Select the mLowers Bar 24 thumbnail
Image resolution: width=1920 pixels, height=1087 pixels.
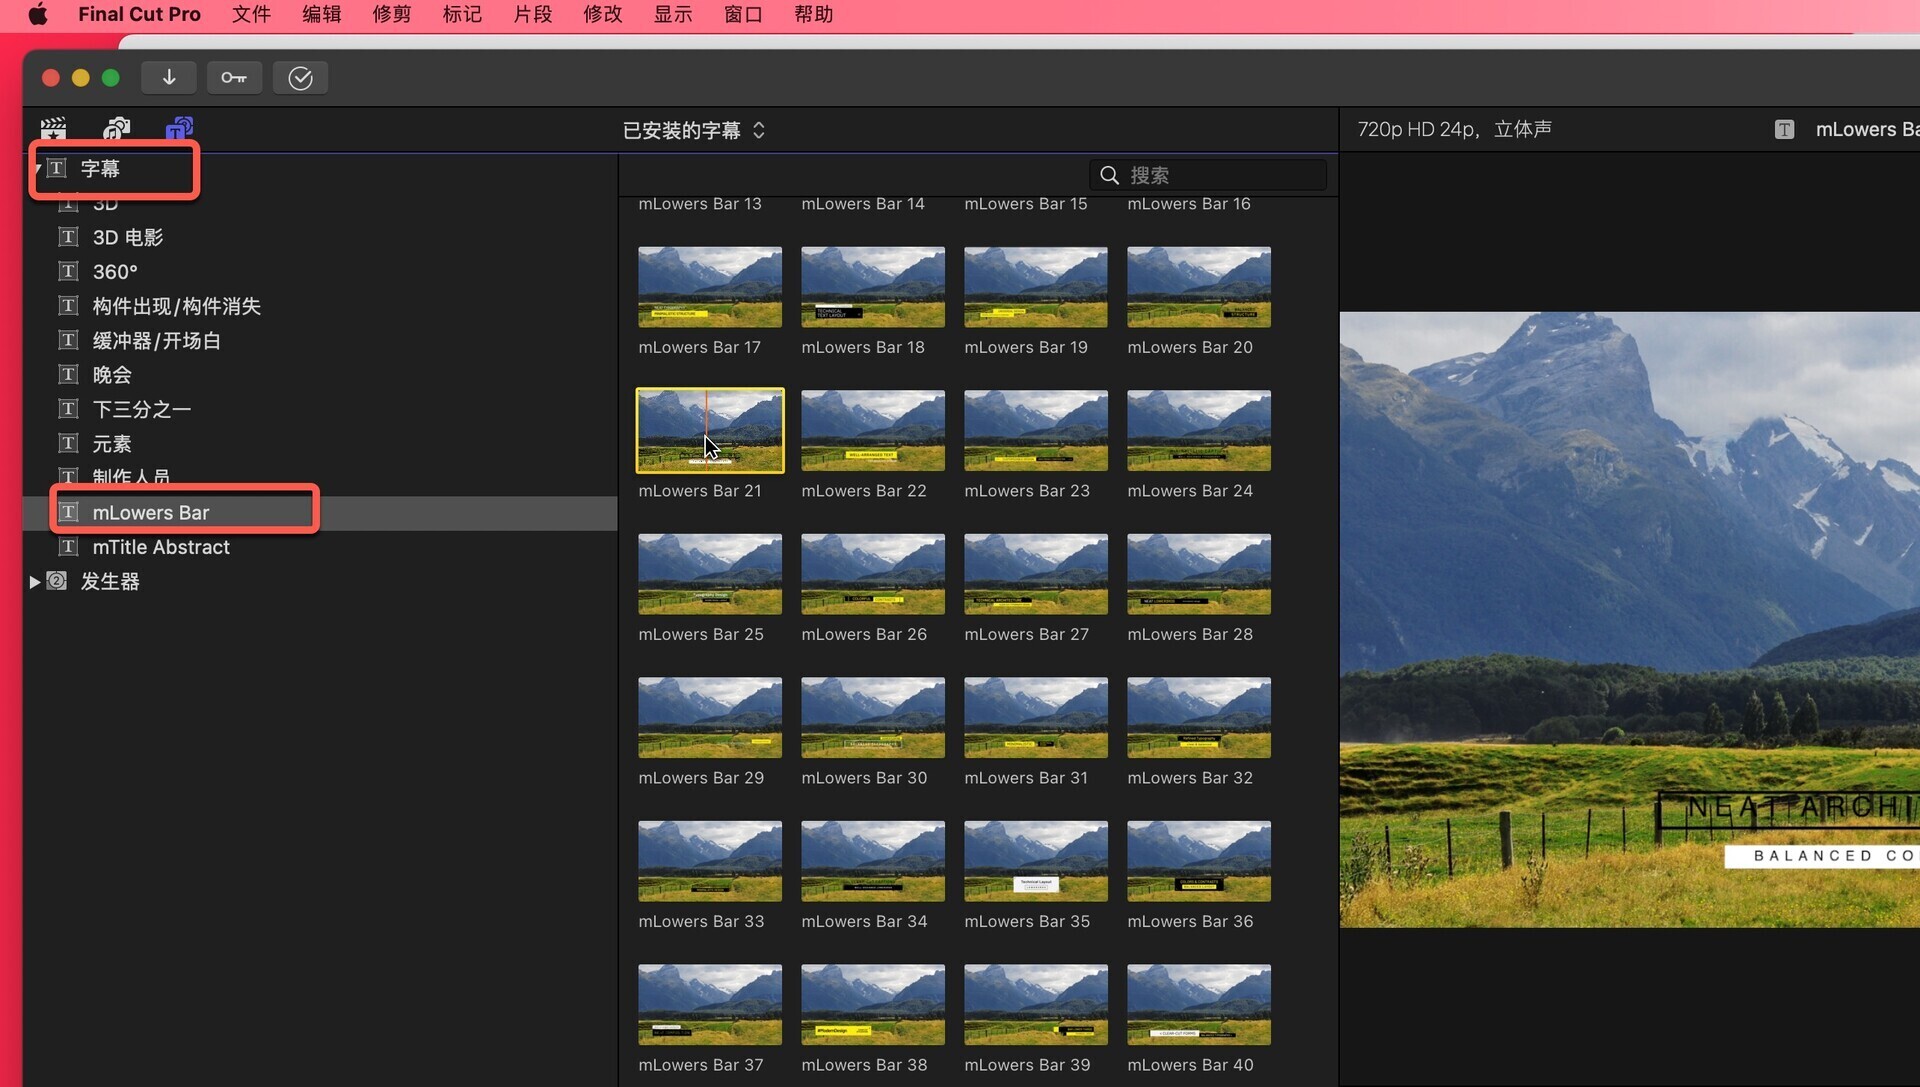coord(1199,430)
